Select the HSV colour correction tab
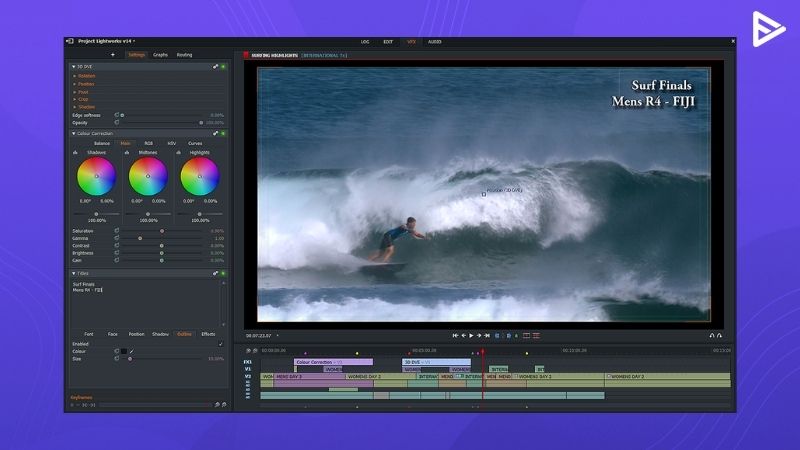Viewport: 800px width, 450px height. click(171, 143)
